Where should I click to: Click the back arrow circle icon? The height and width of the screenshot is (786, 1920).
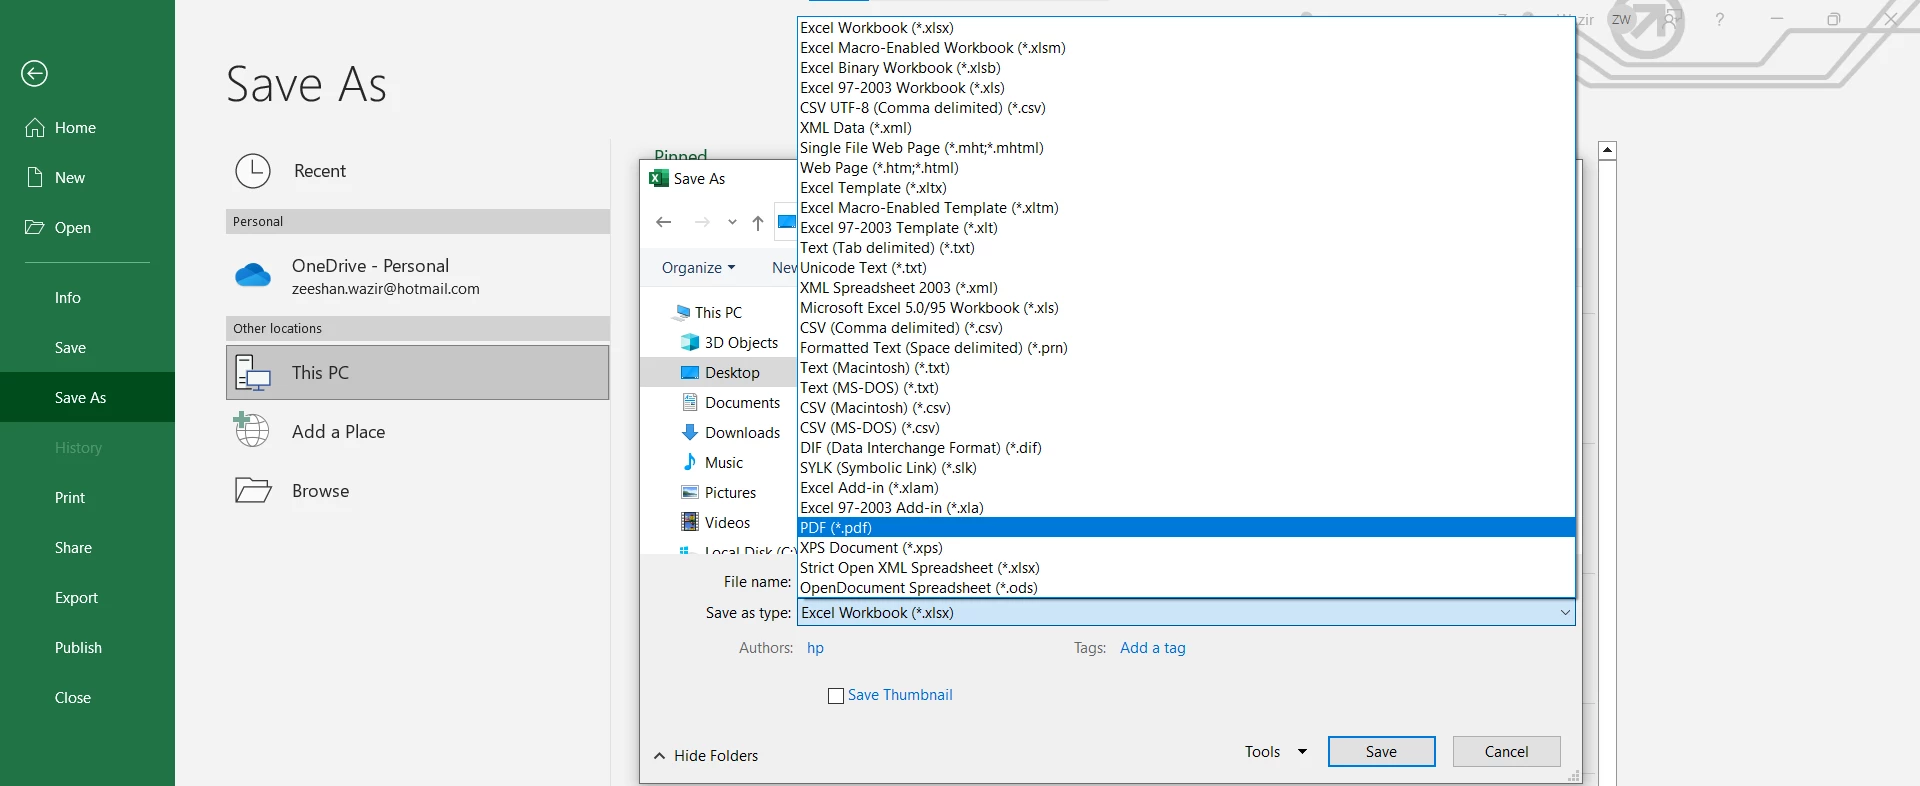coord(34,73)
